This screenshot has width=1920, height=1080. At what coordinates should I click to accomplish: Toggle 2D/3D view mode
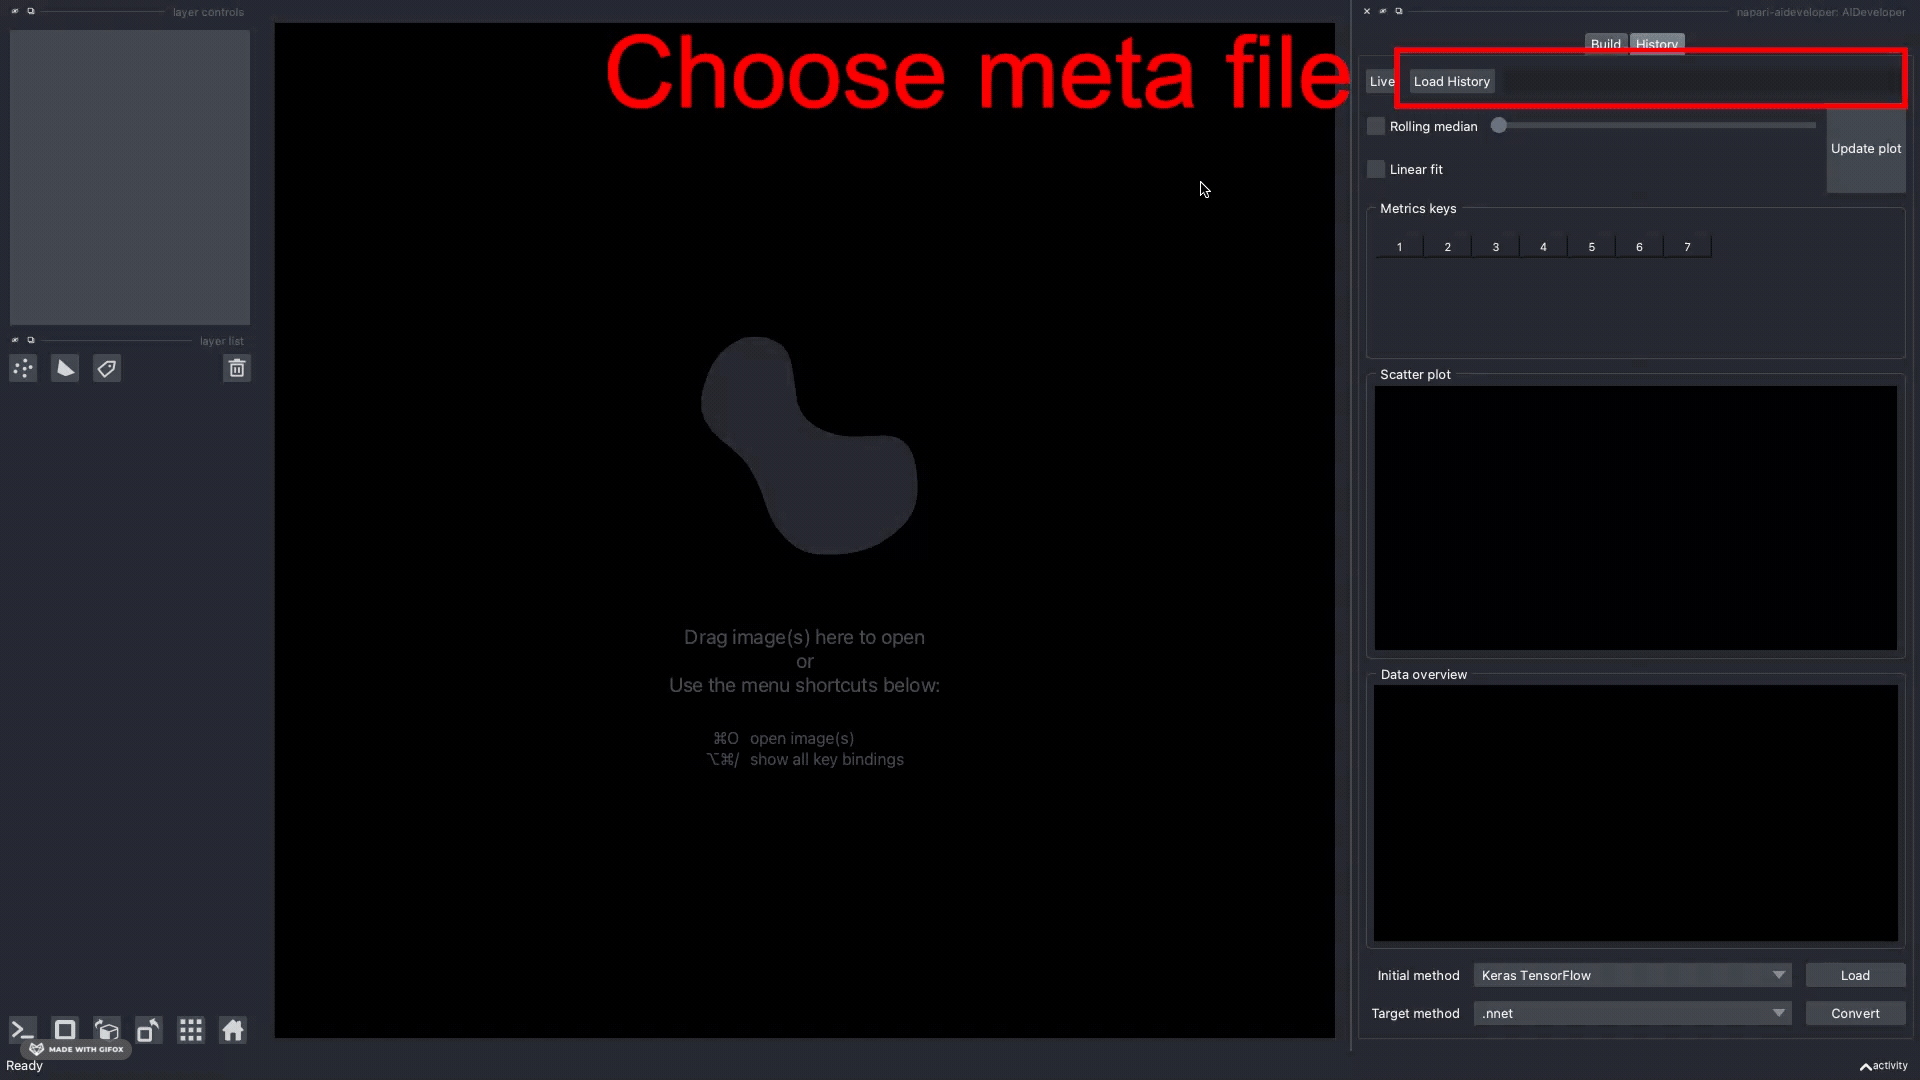click(65, 1030)
